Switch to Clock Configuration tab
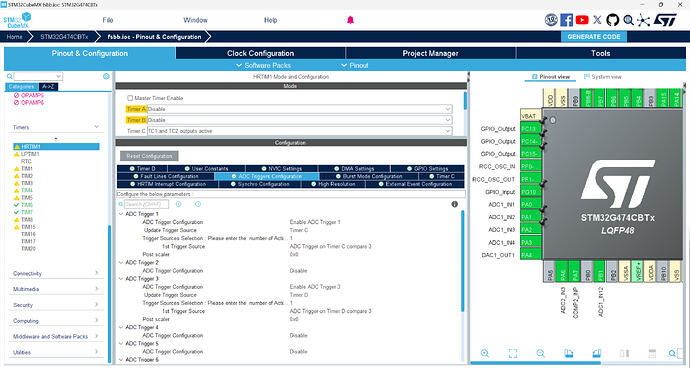This screenshot has width=690, height=368. (261, 53)
